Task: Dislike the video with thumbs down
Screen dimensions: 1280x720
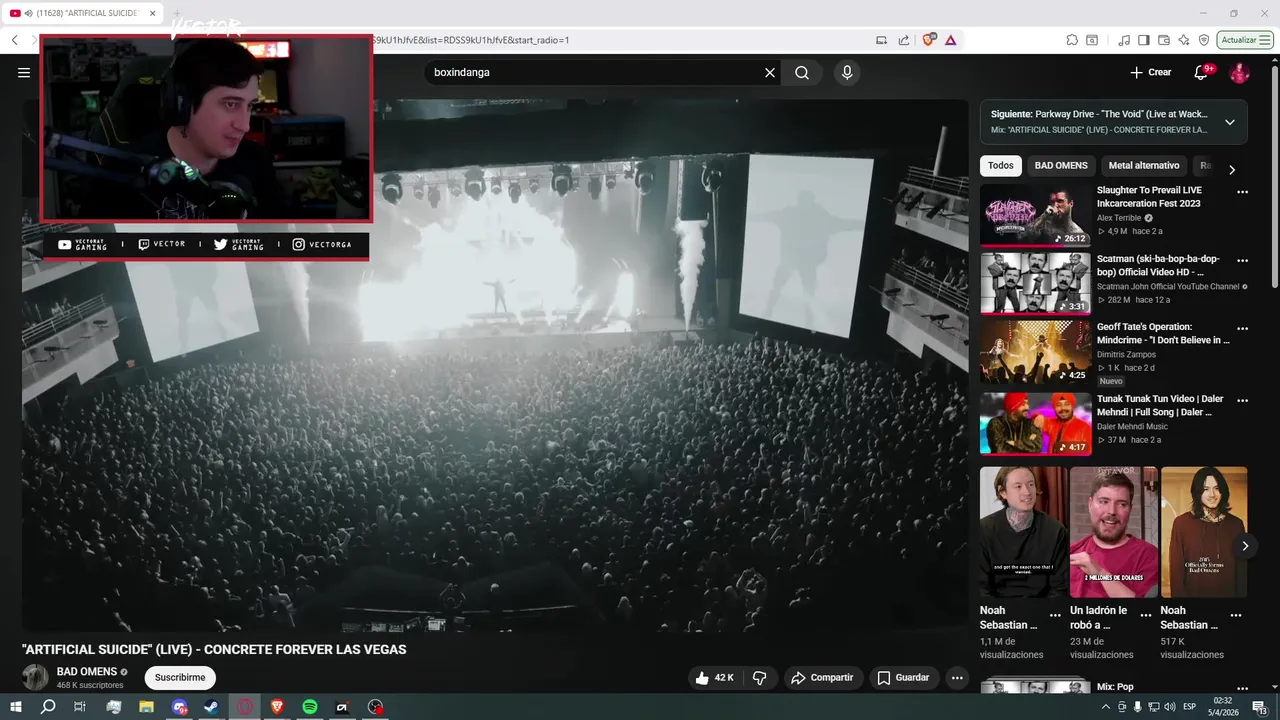Action: [759, 678]
